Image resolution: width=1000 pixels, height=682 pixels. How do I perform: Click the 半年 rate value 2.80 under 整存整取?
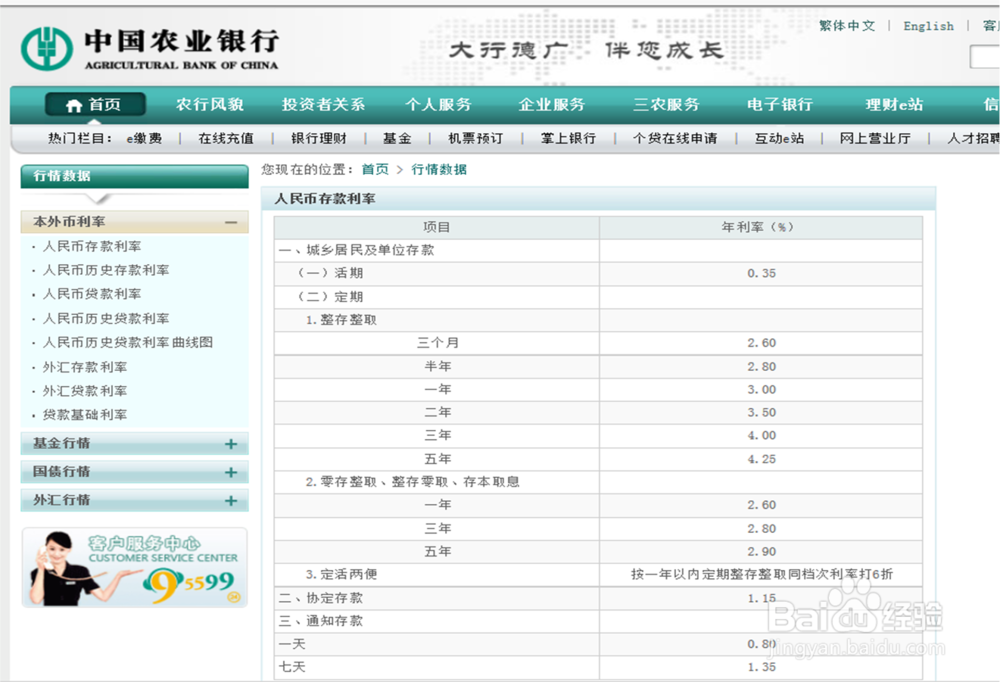(x=761, y=367)
